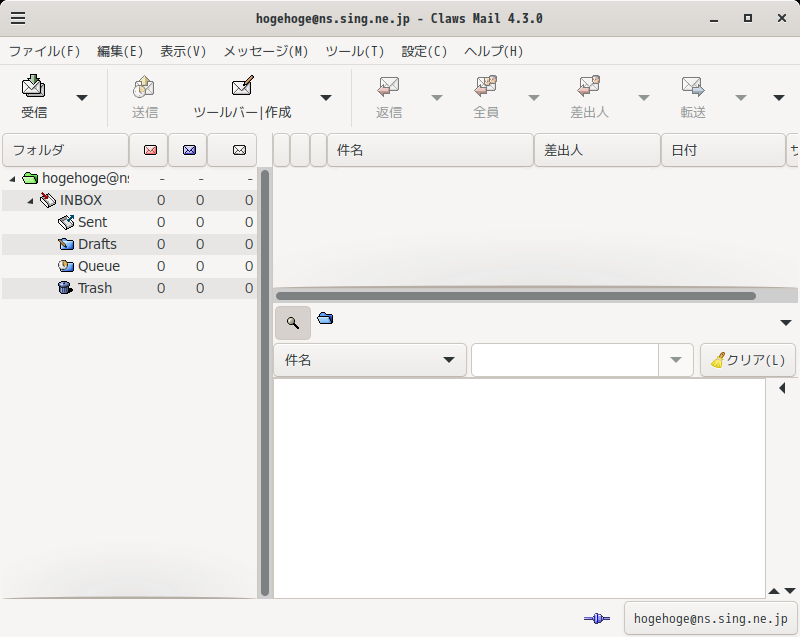Toggle the quick search magnifier button
Image resolution: width=800 pixels, height=637 pixels.
pos(293,323)
